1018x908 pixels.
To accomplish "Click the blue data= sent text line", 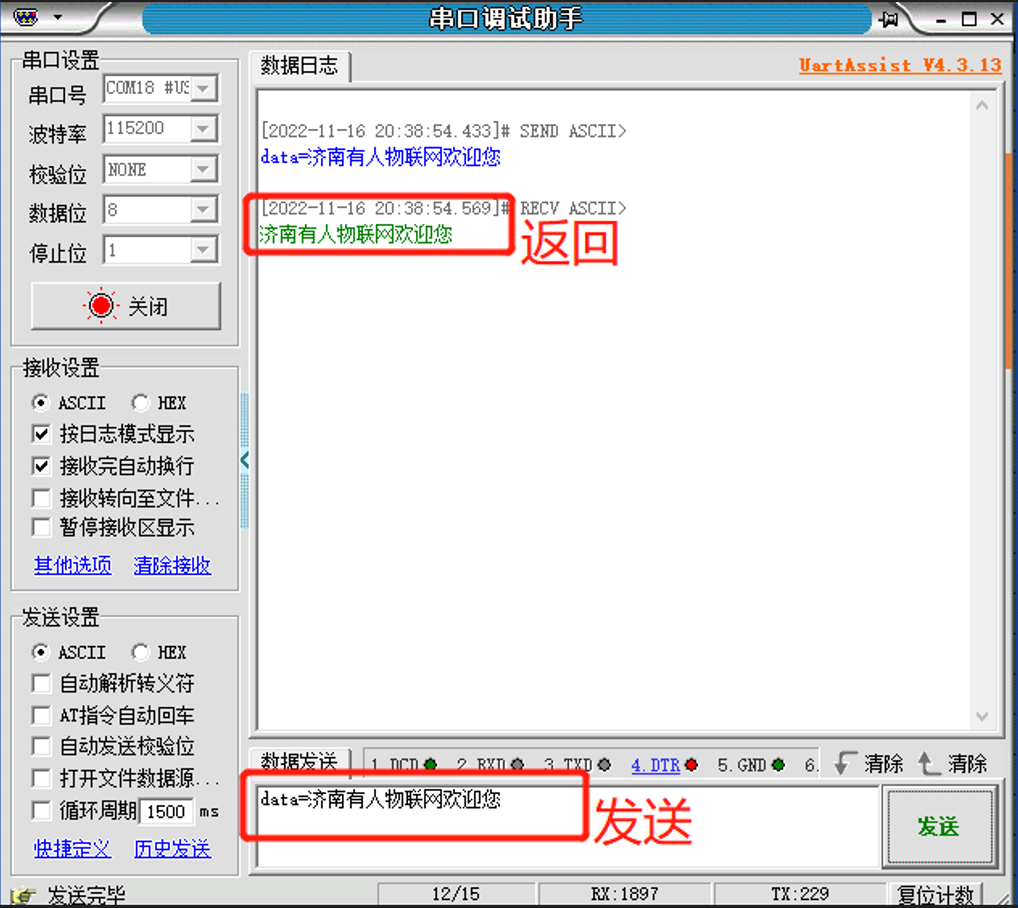I will click(380, 157).
